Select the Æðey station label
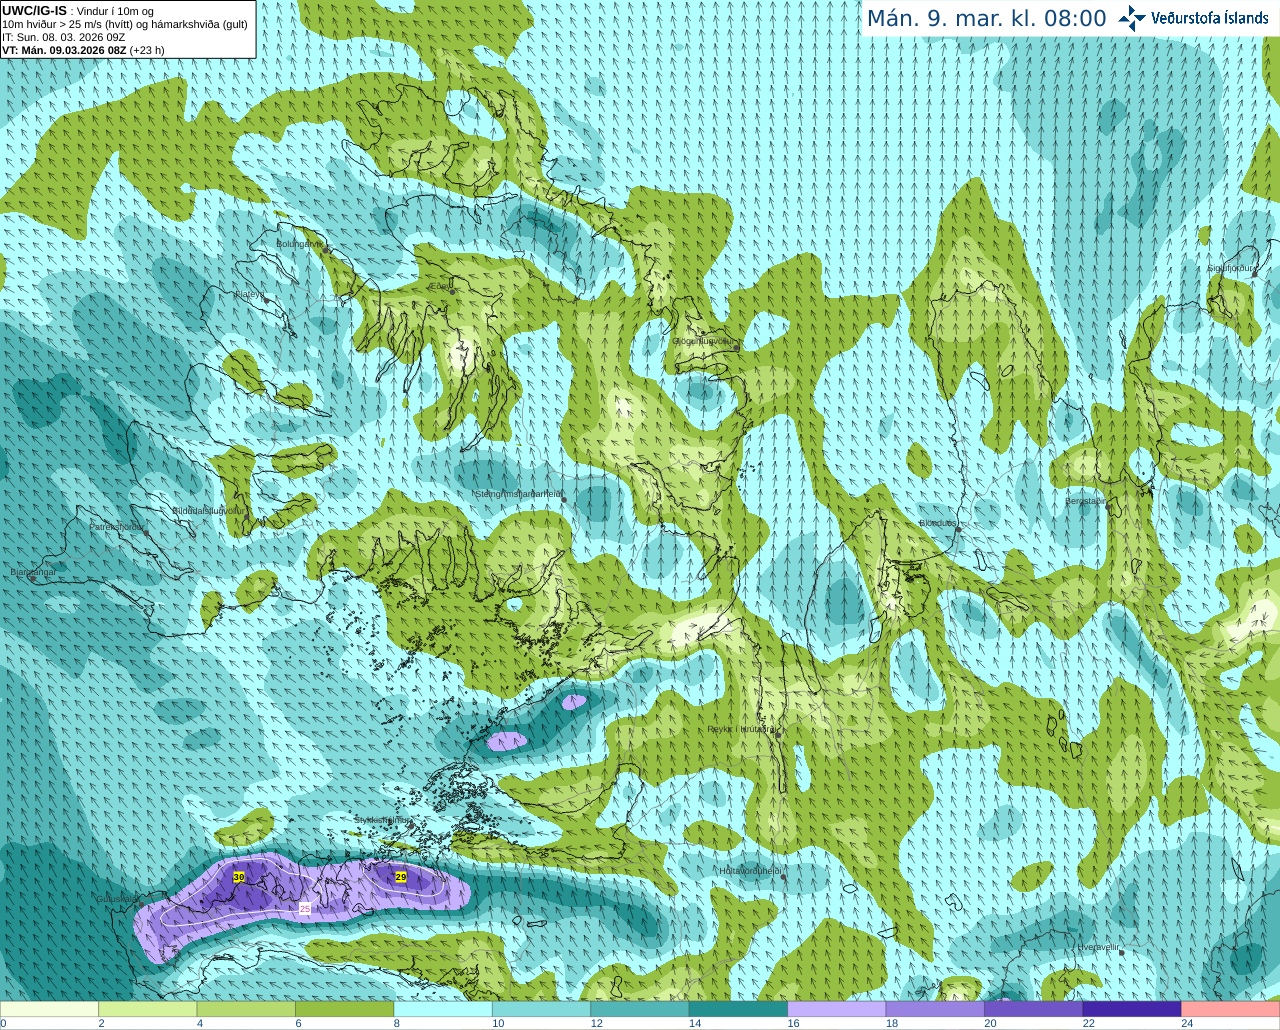 (x=440, y=286)
